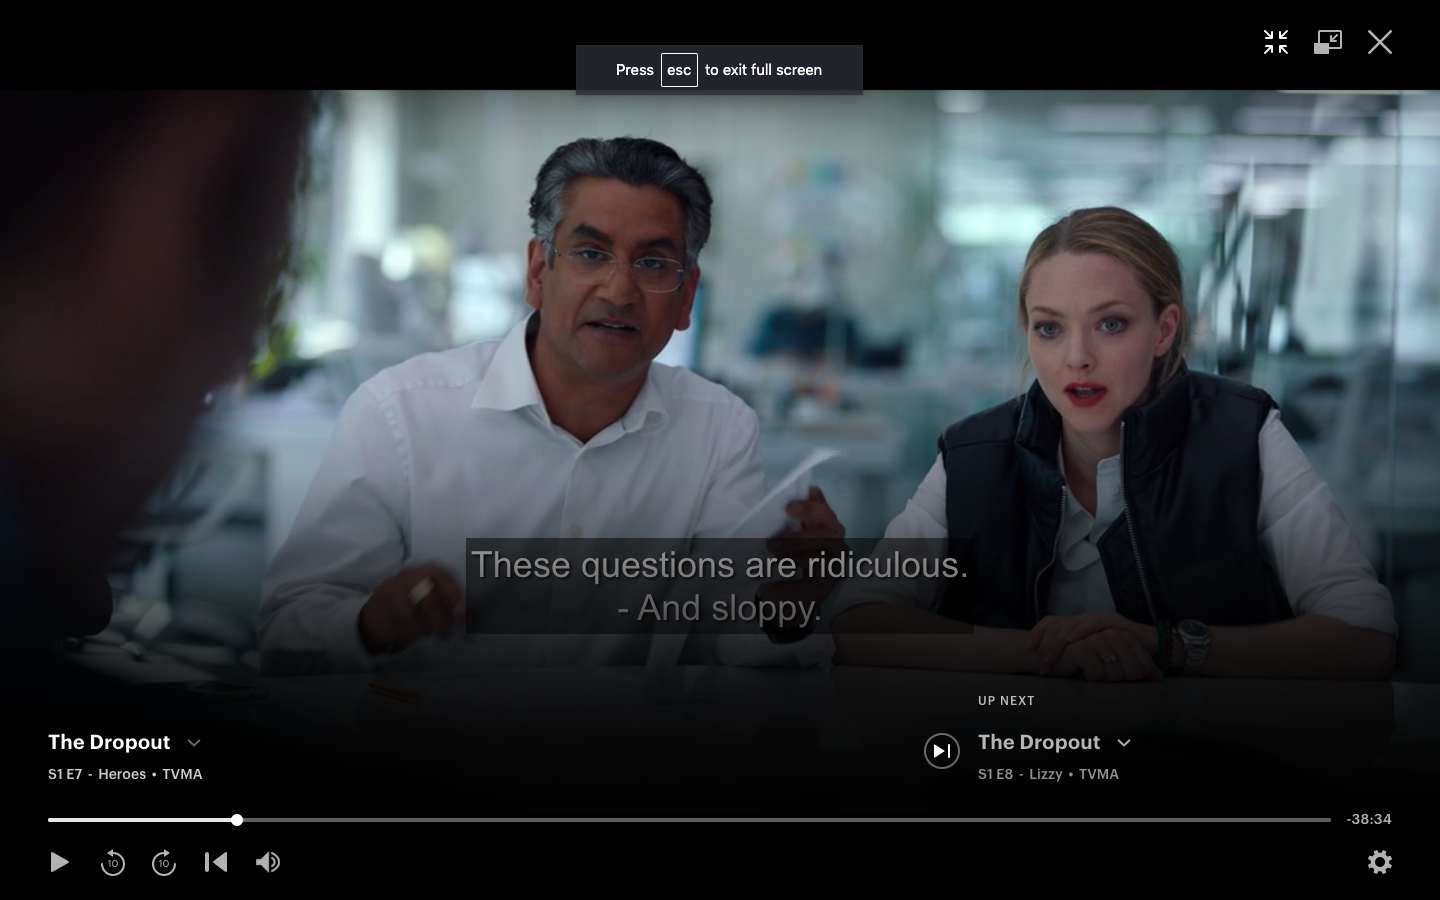1440x900 pixels.
Task: Seek to middle of progress bar
Action: (x=689, y=820)
